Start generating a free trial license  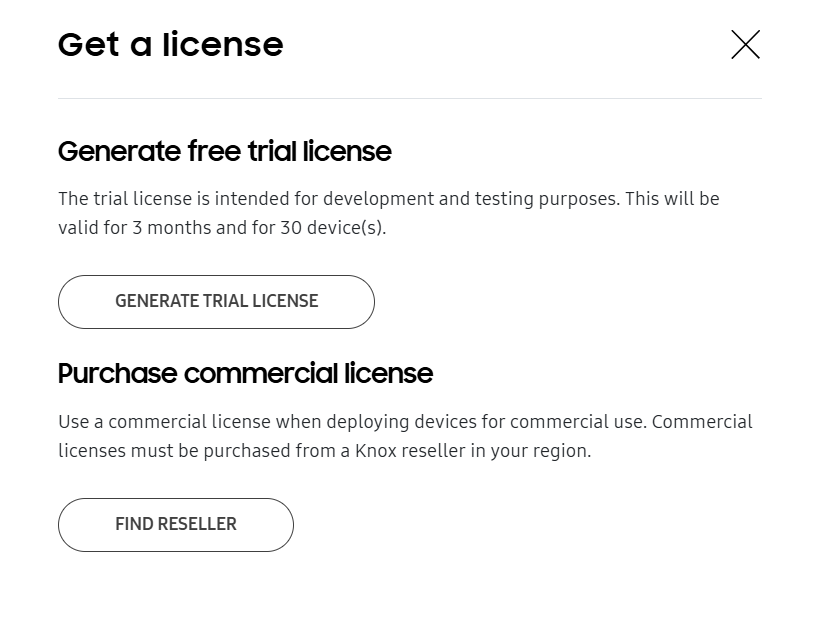(x=216, y=301)
